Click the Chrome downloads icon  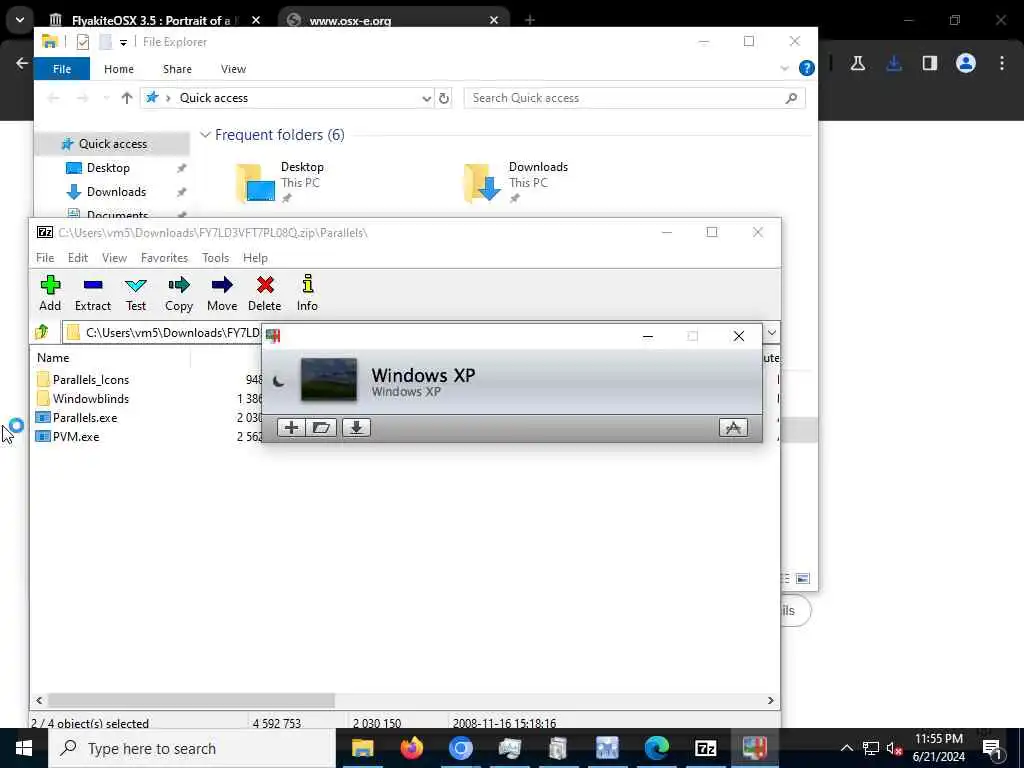coord(894,63)
